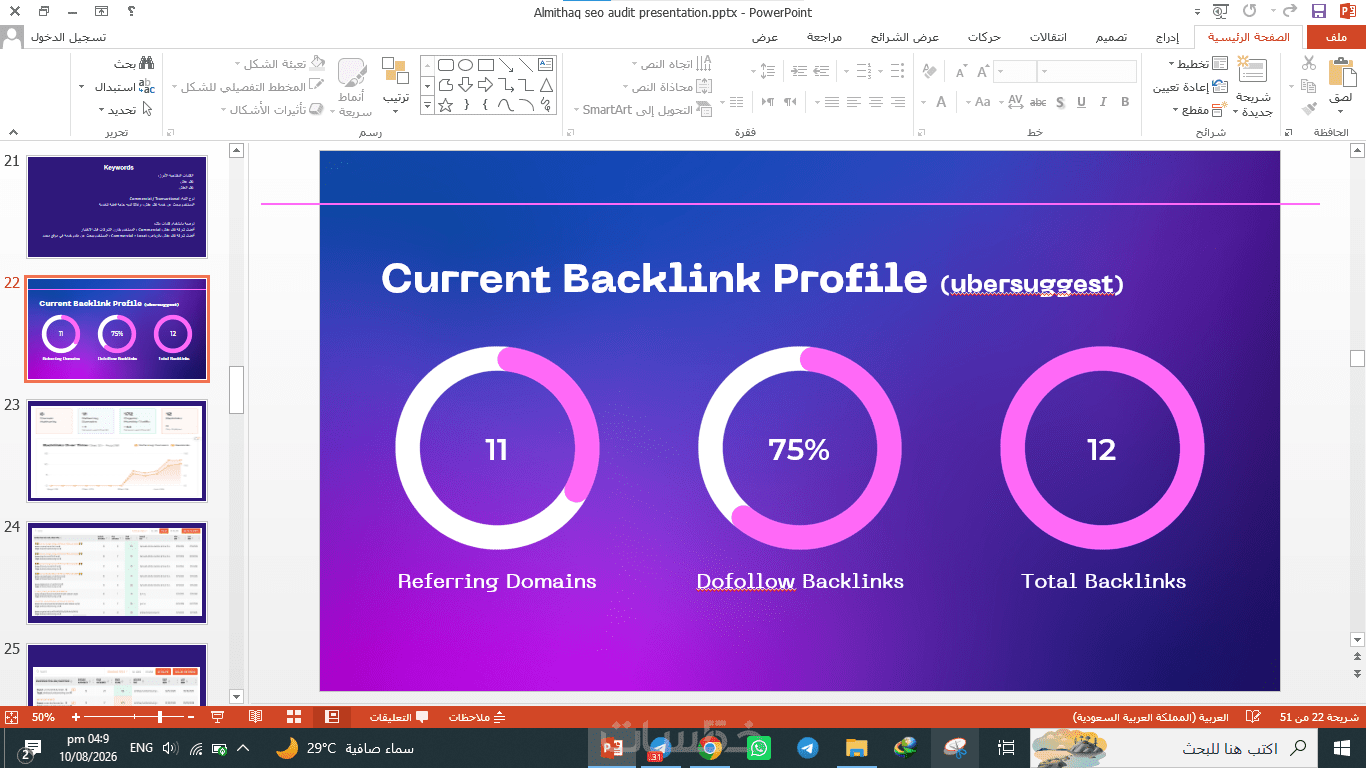Image resolution: width=1366 pixels, height=768 pixels.
Task: Start slideshow from beginning in quick access toolbar
Action: coord(1219,12)
